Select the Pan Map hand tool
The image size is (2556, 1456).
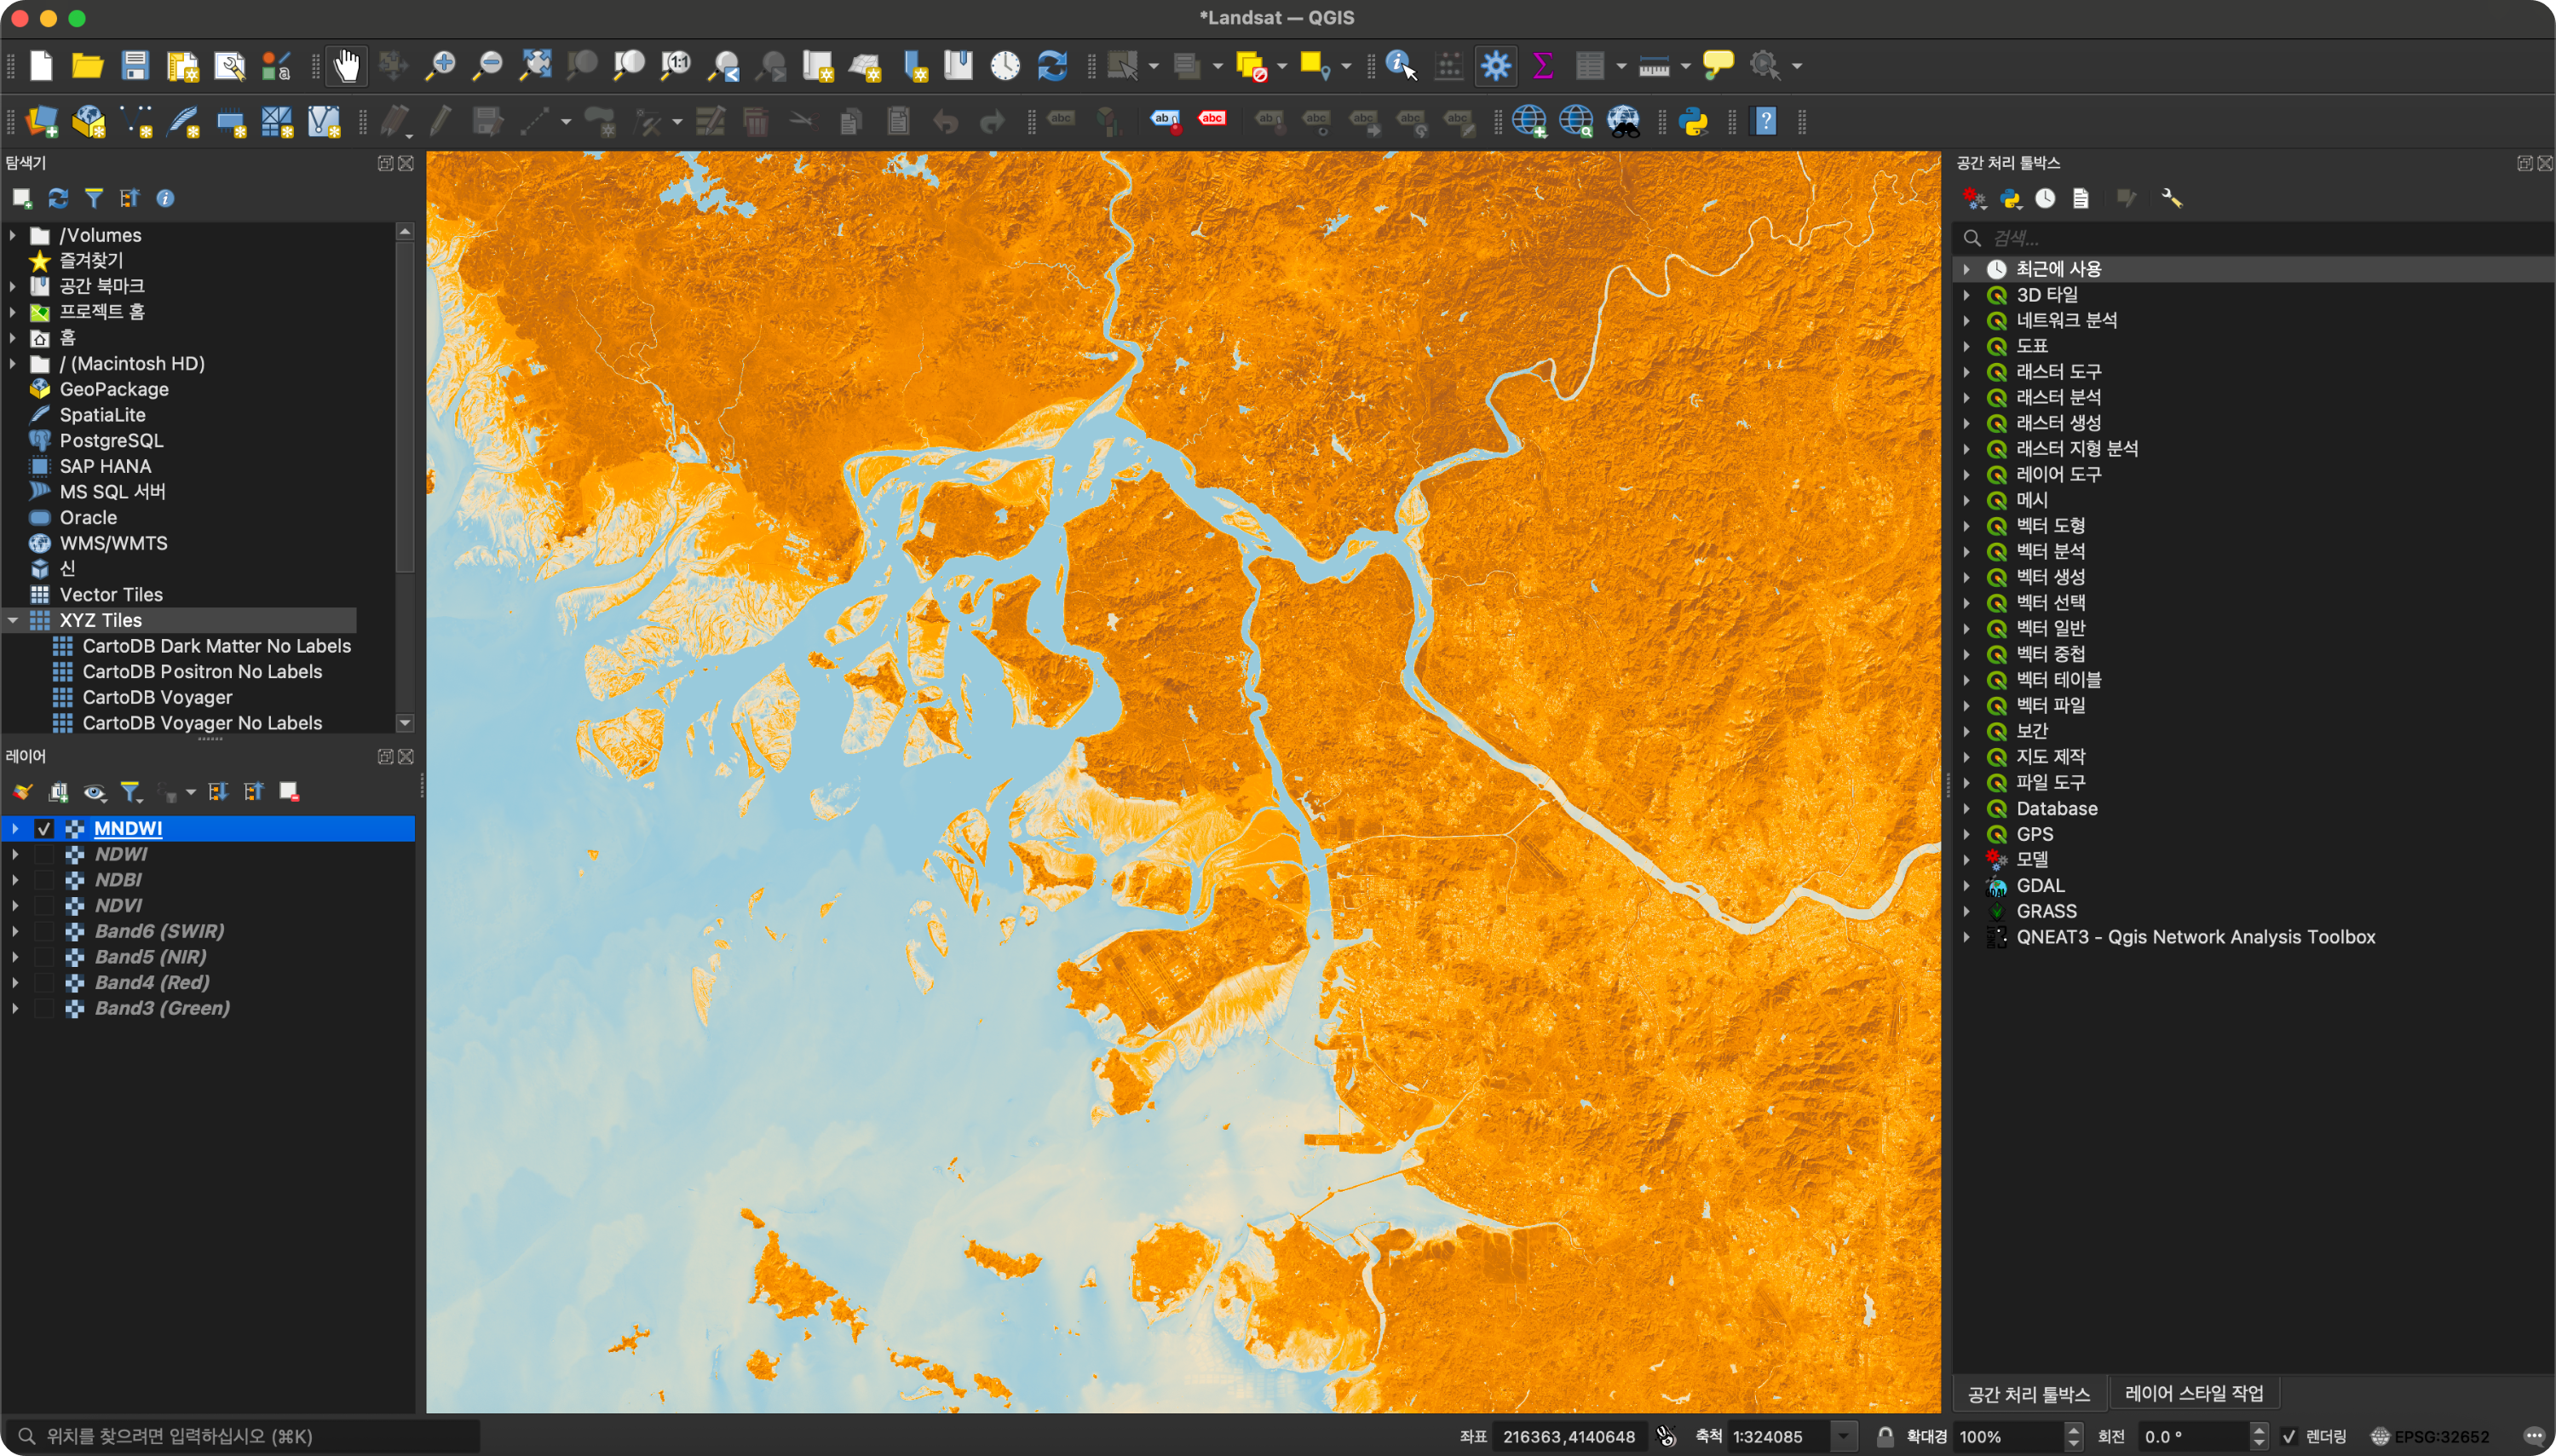[x=346, y=66]
